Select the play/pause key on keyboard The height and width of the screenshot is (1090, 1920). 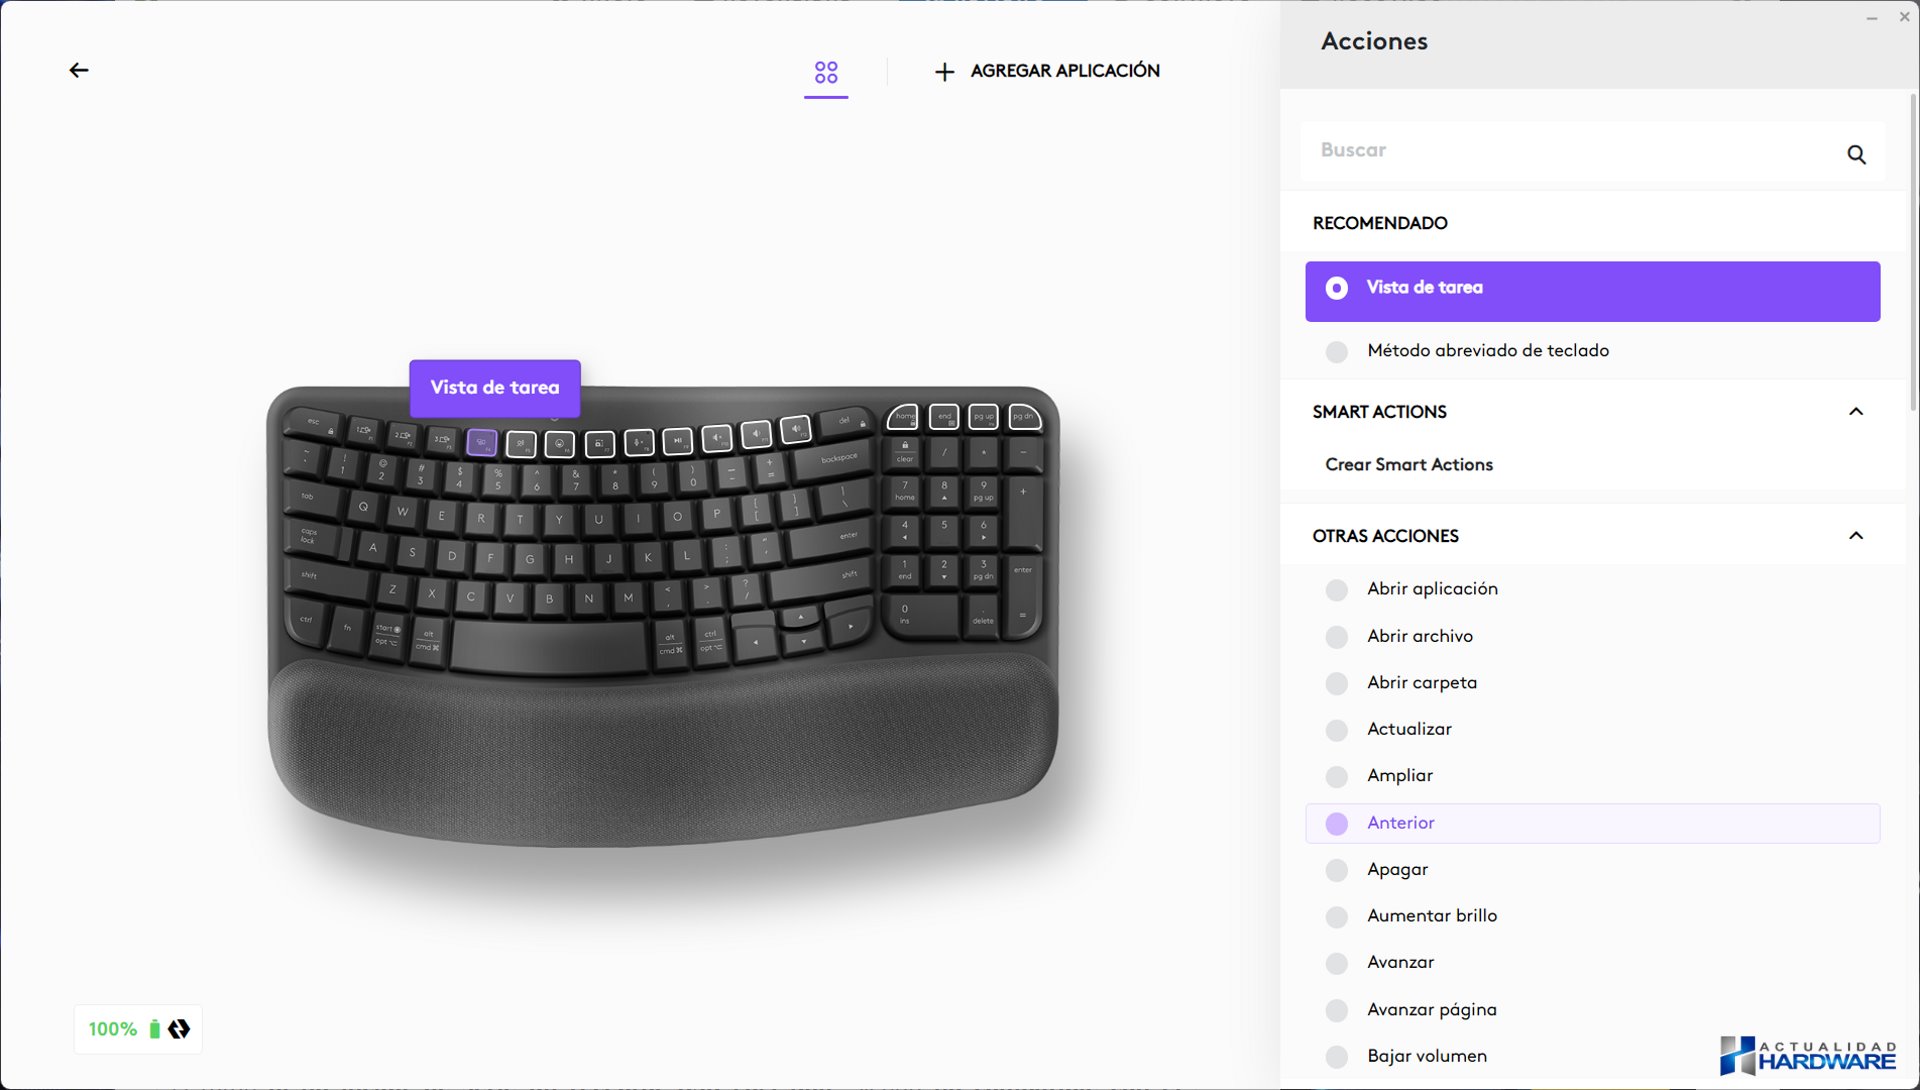[x=677, y=440]
